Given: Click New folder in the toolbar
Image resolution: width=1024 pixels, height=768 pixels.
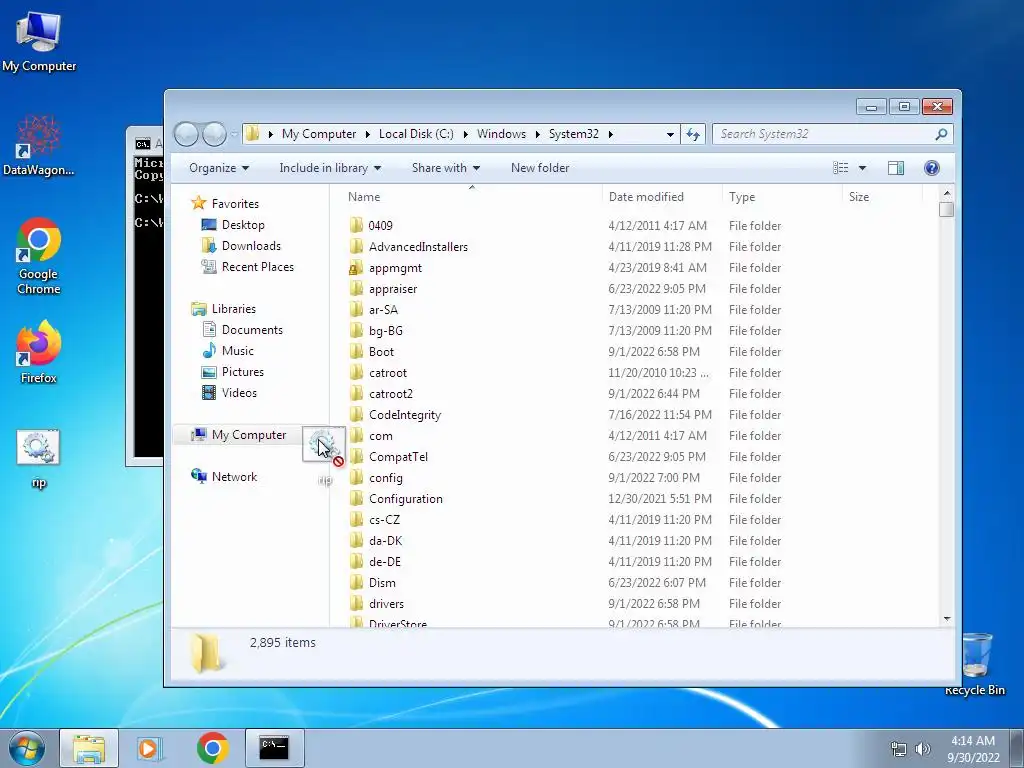Looking at the screenshot, I should pyautogui.click(x=540, y=168).
